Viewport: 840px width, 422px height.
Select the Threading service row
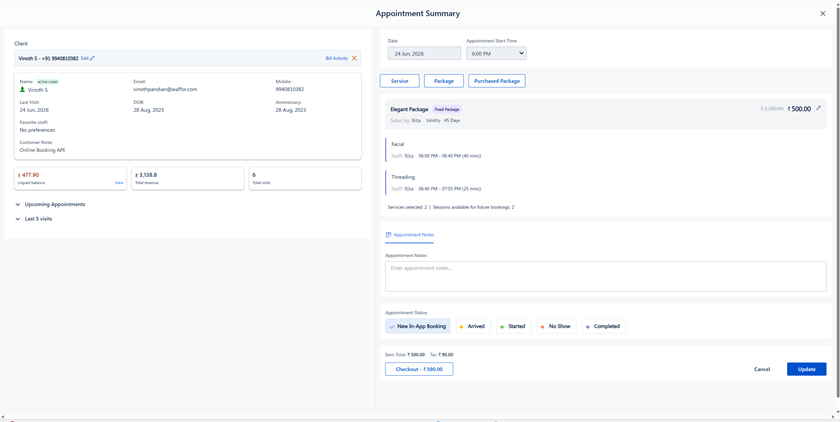coord(605,182)
